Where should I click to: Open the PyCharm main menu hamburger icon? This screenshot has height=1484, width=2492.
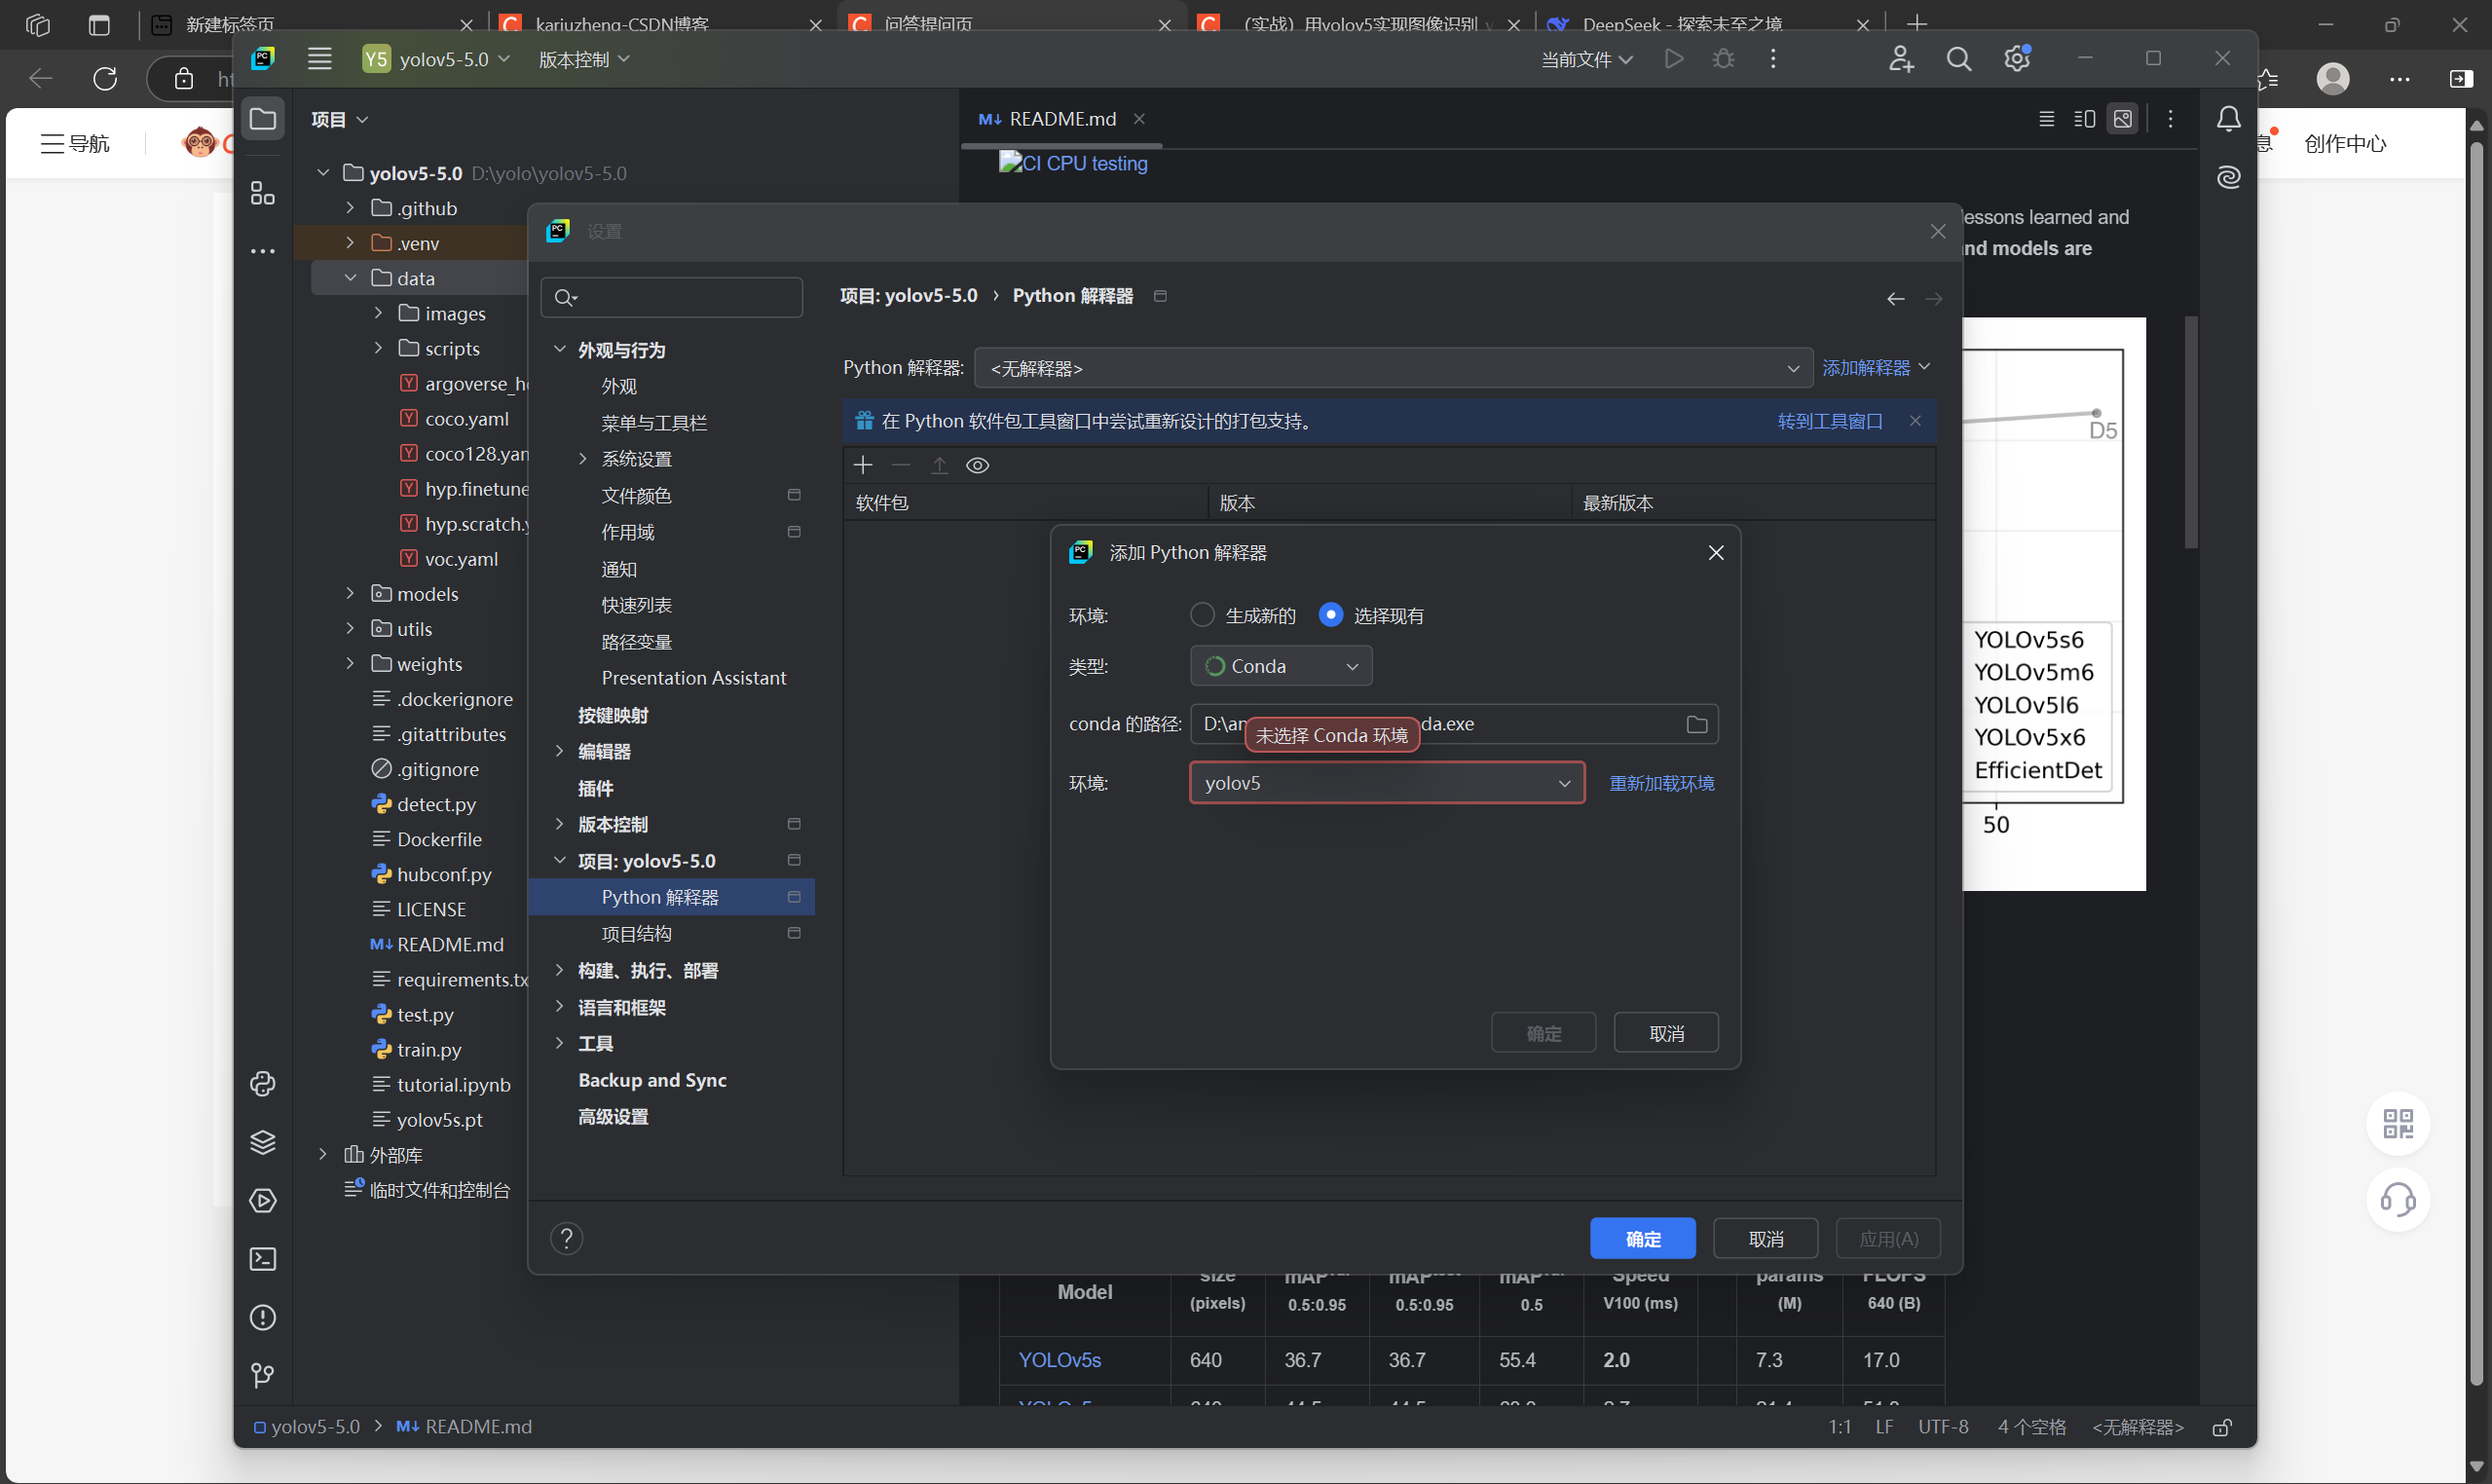(319, 59)
